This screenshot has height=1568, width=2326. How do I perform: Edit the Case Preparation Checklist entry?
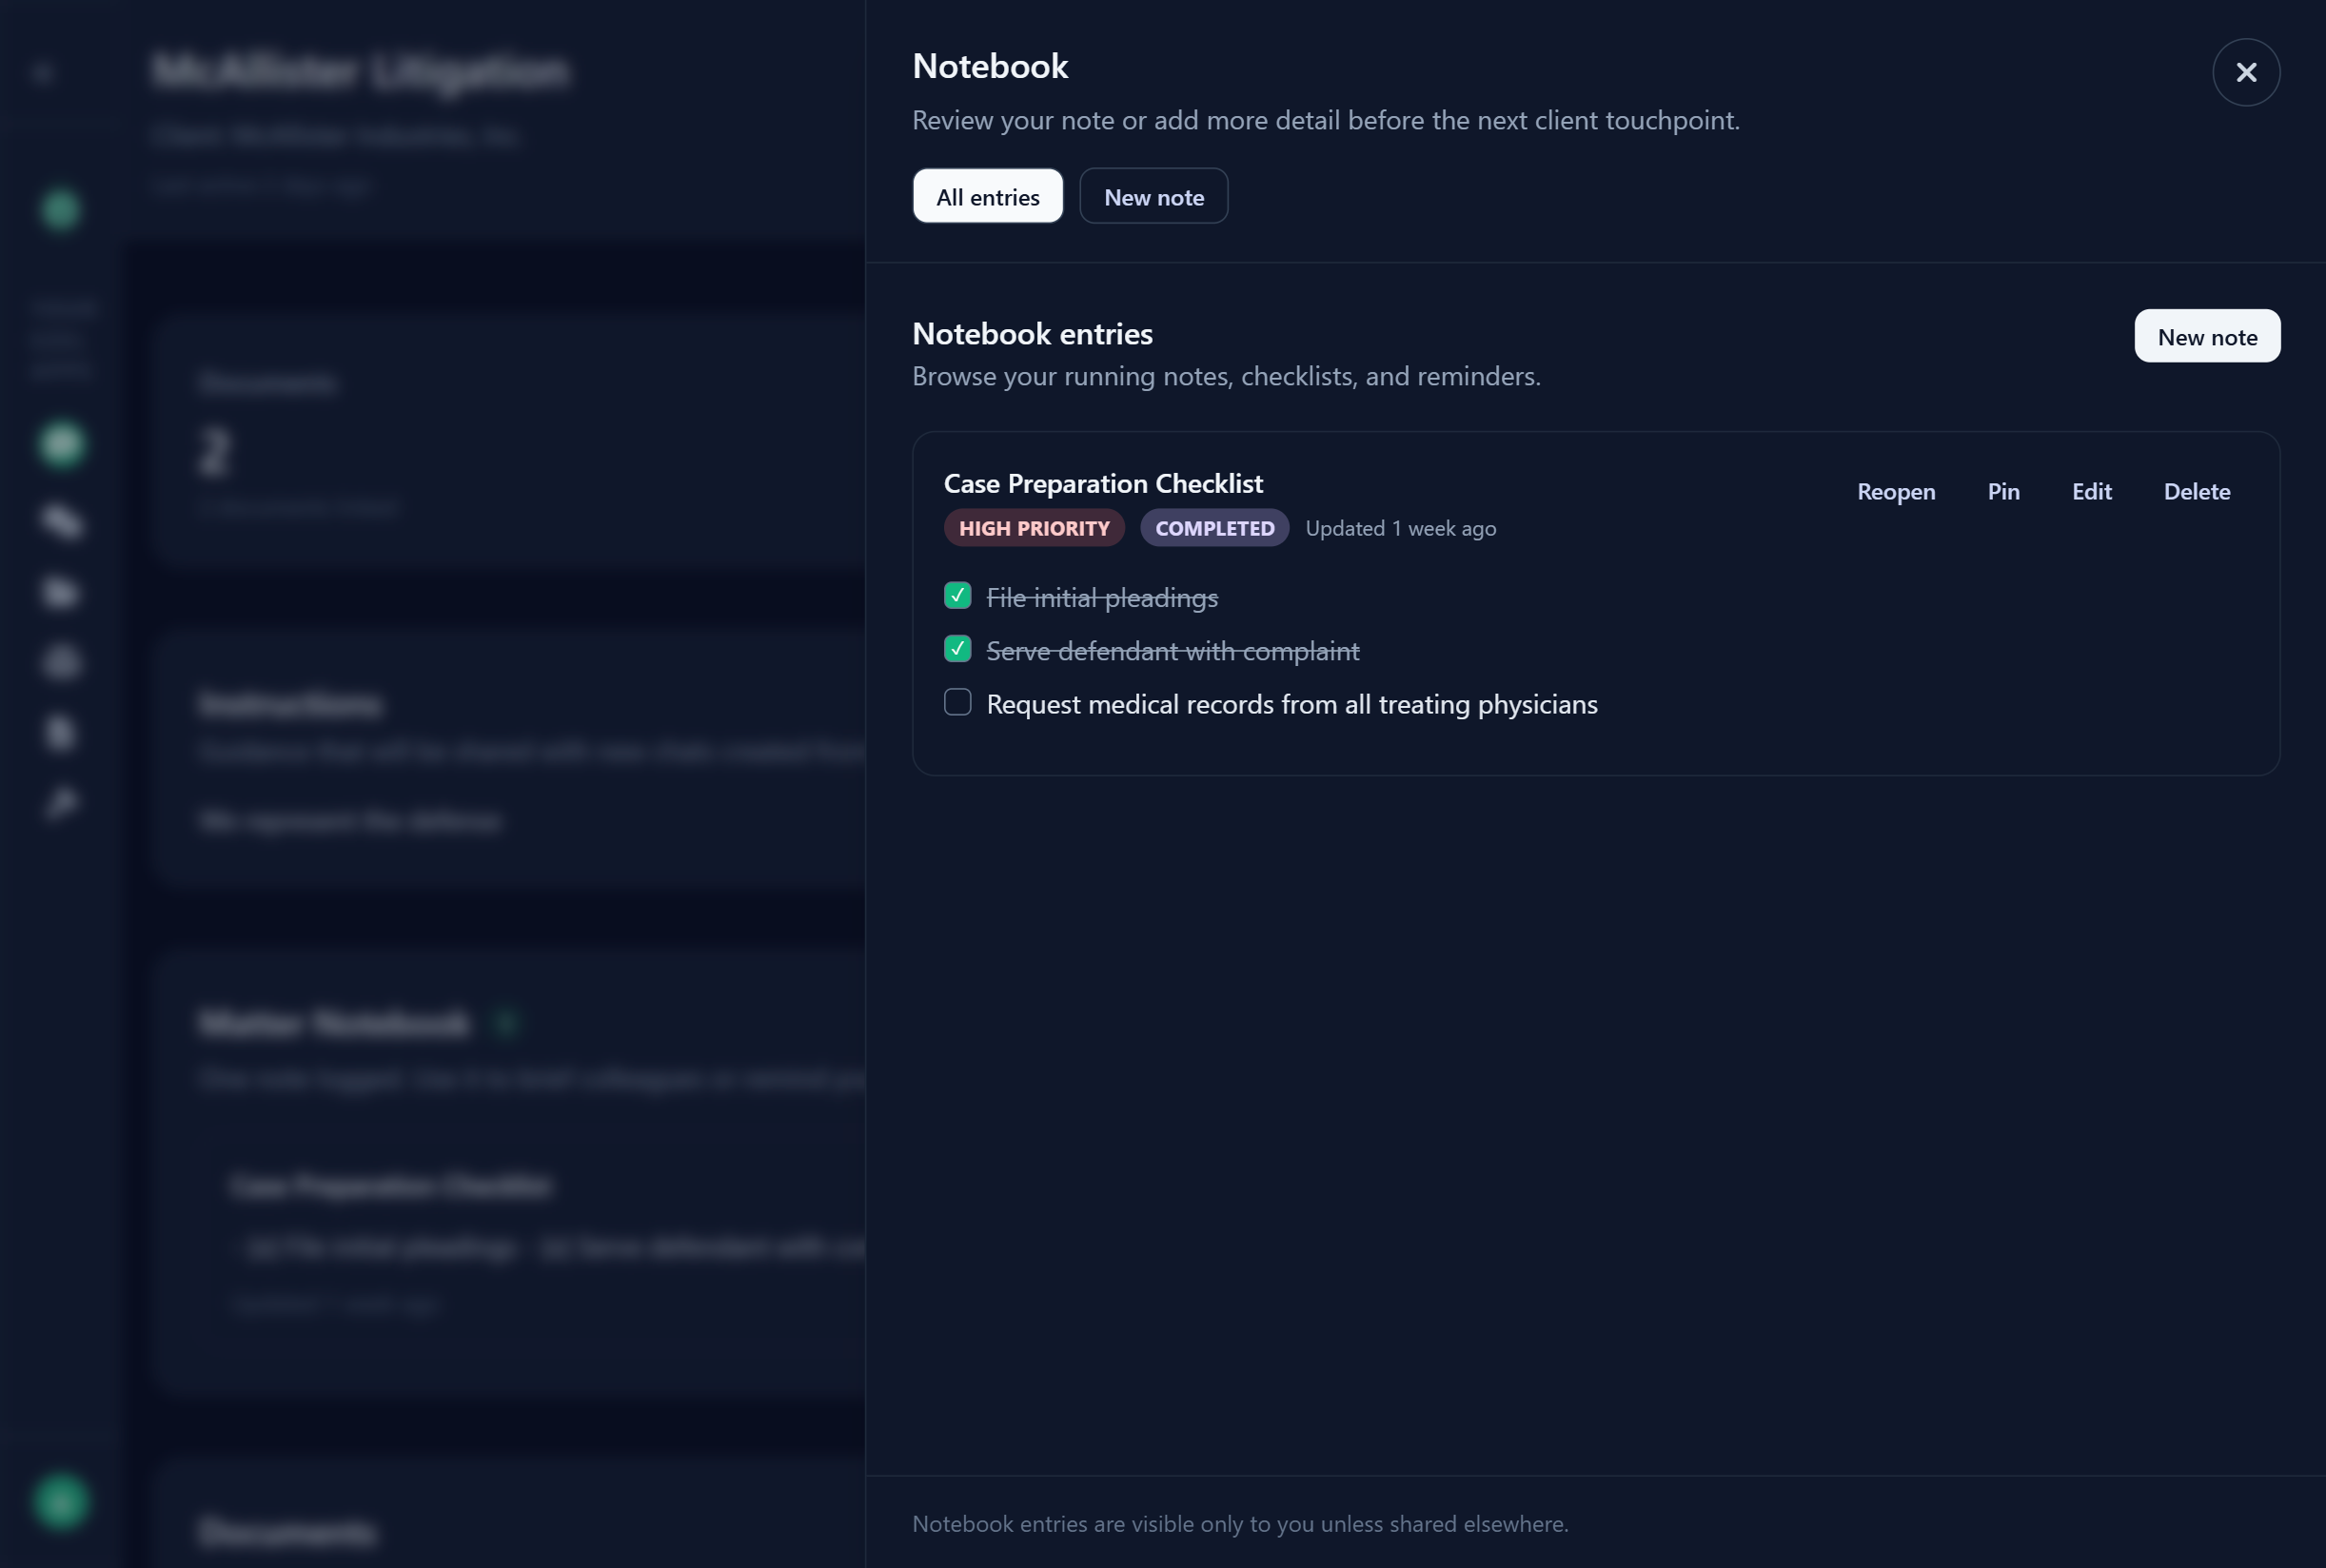pos(2091,491)
